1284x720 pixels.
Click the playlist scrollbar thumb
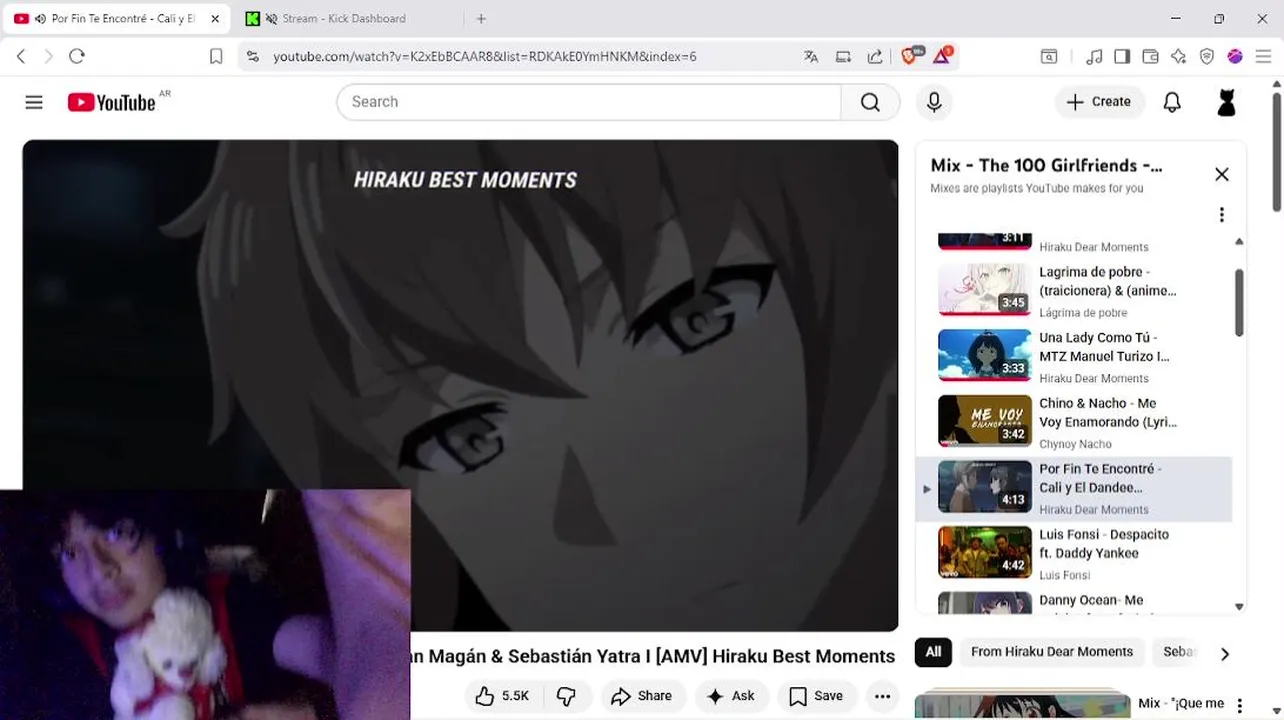pyautogui.click(x=1239, y=303)
